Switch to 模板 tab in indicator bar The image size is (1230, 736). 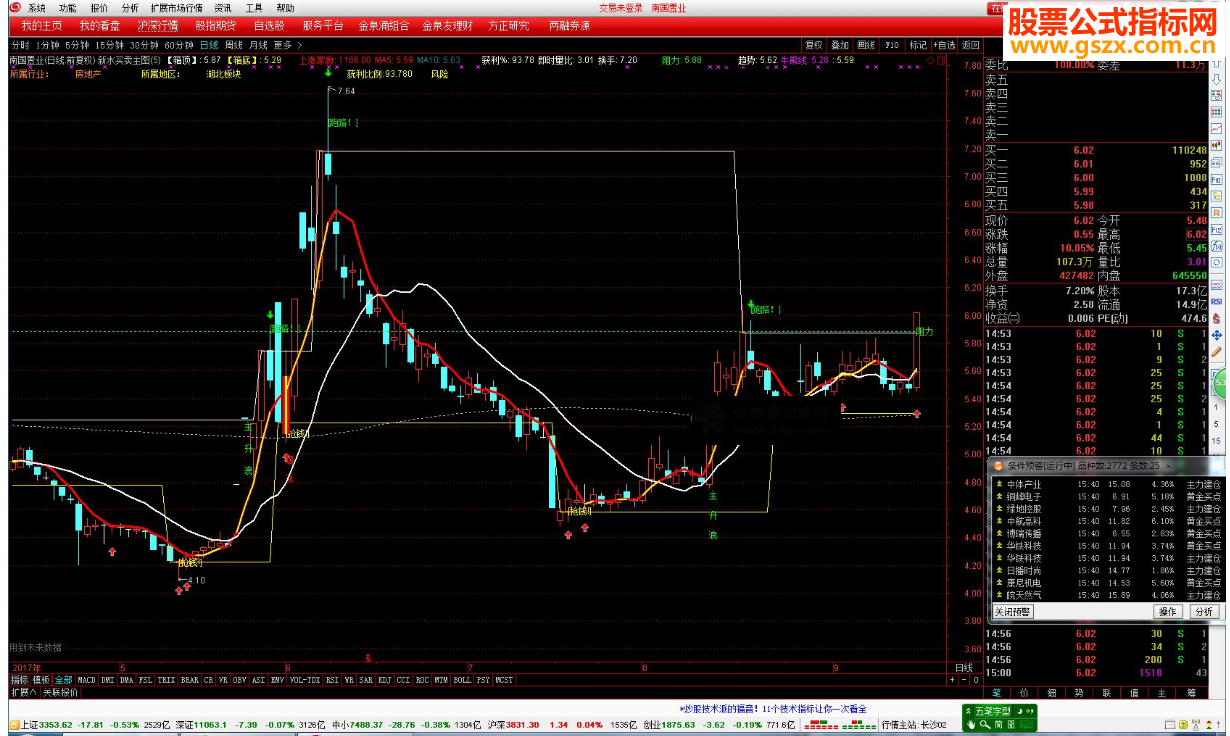(42, 680)
